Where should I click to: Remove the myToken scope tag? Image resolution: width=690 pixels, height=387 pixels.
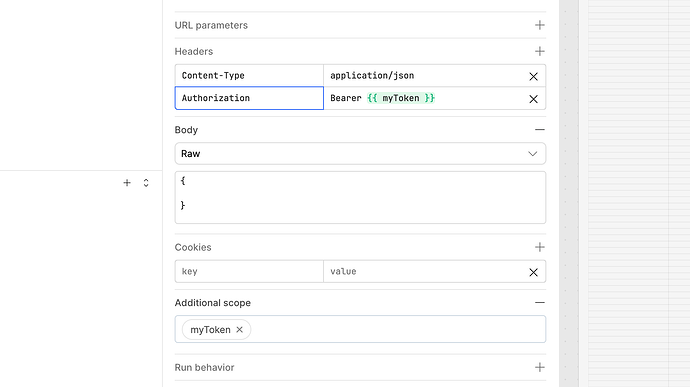coord(239,329)
